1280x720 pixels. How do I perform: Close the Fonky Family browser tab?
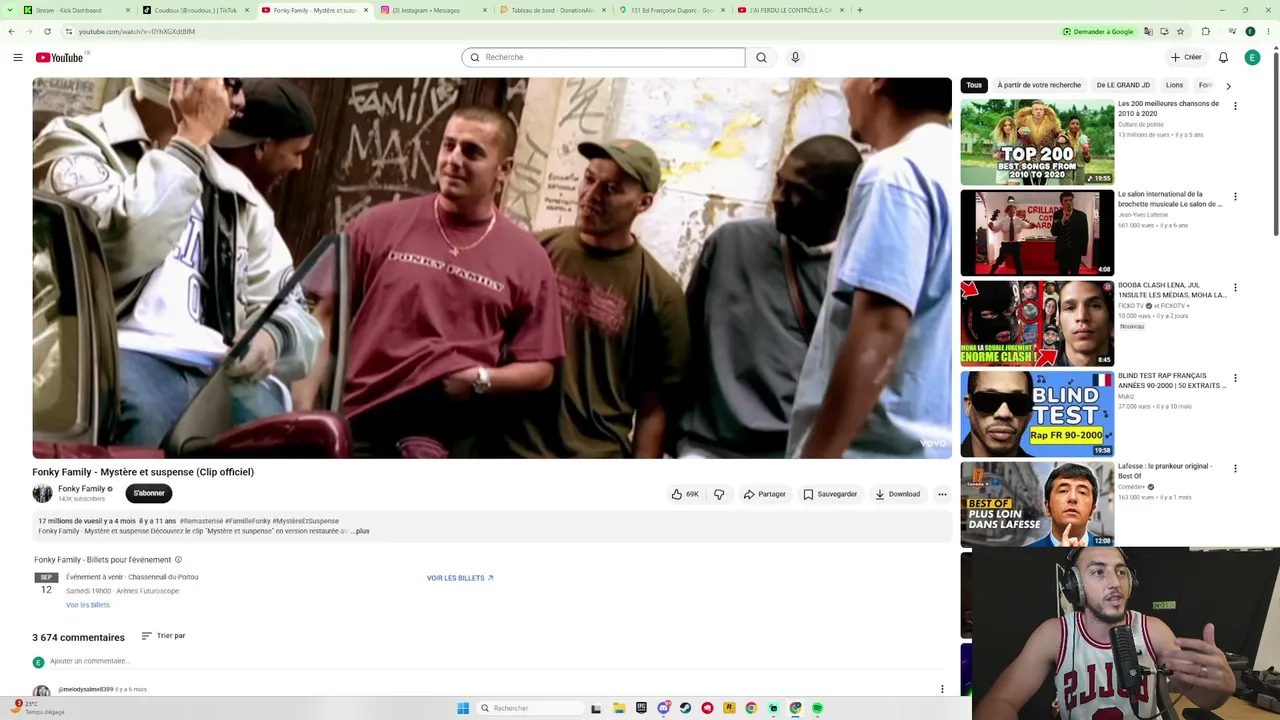[x=366, y=10]
